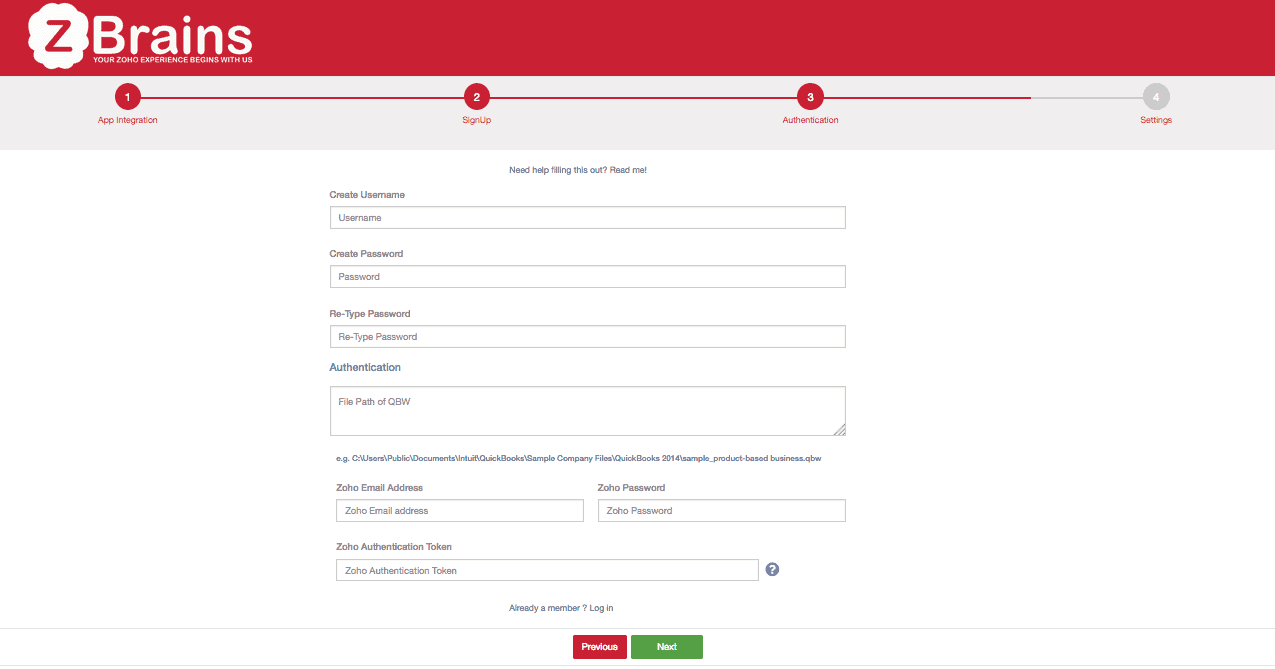Screen dimensions: 1275x669
Task: Click the Zoho Authentication Token label
Action: [394, 547]
